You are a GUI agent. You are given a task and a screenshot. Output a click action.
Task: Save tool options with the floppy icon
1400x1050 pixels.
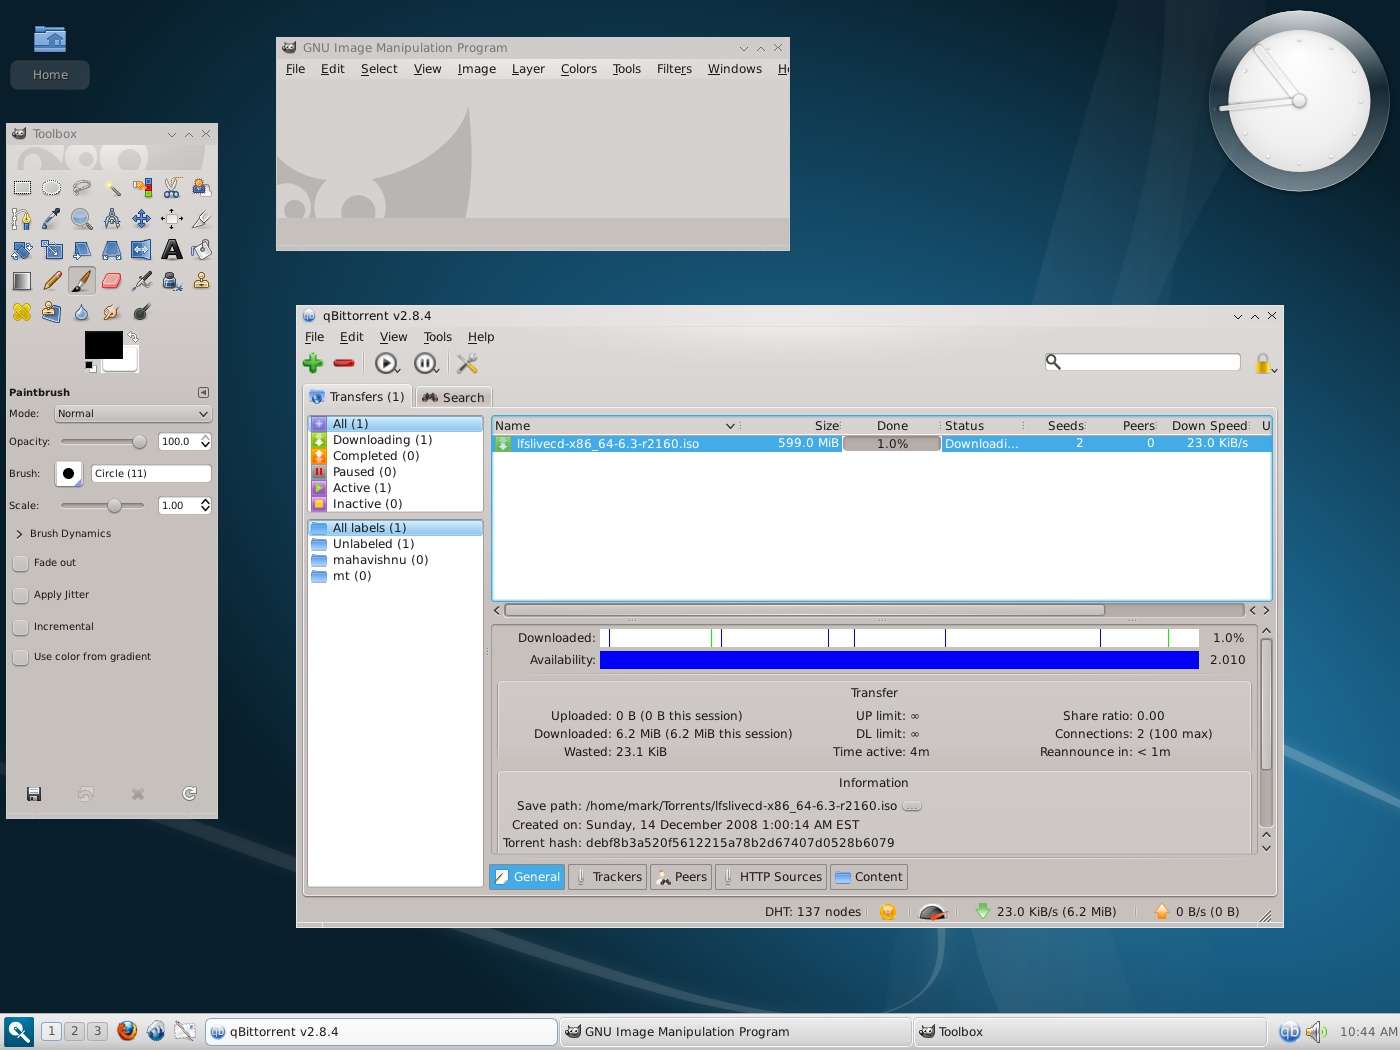34,794
